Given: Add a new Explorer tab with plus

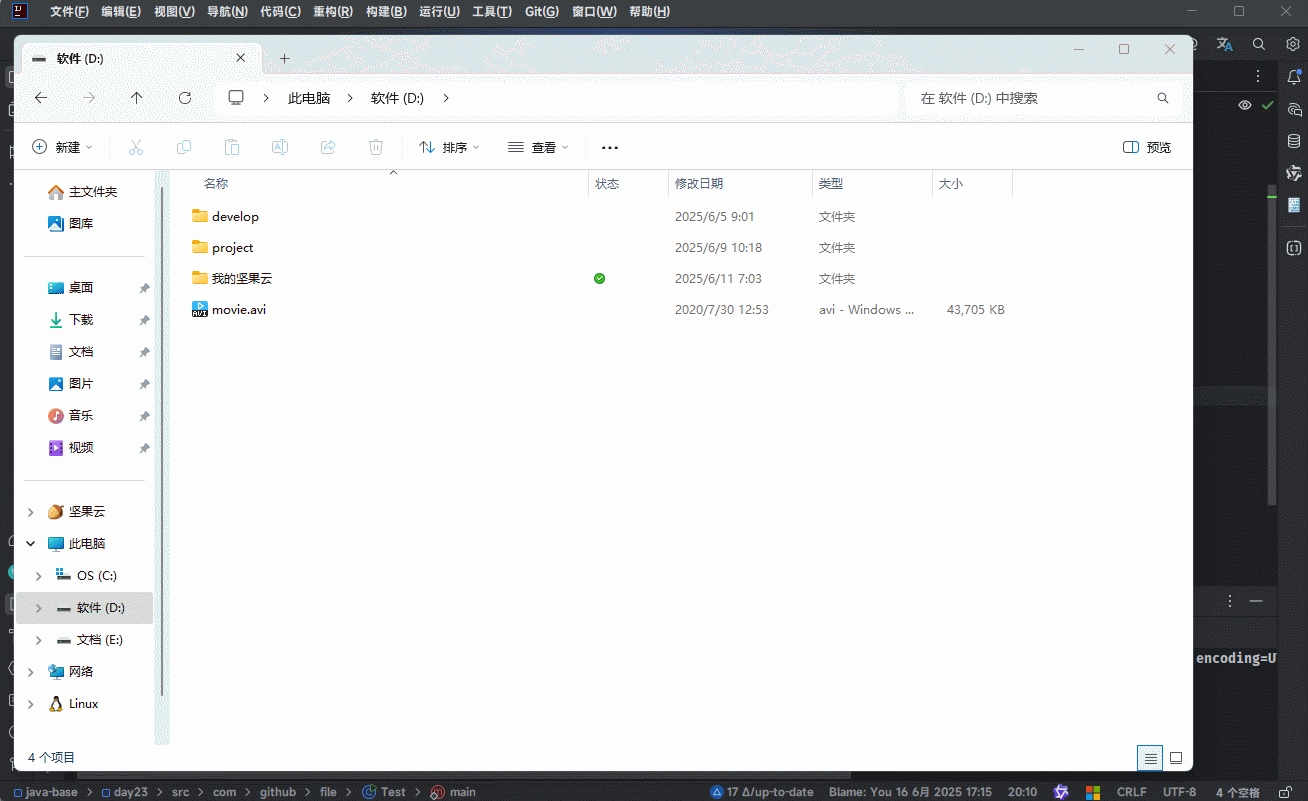Looking at the screenshot, I should [284, 59].
